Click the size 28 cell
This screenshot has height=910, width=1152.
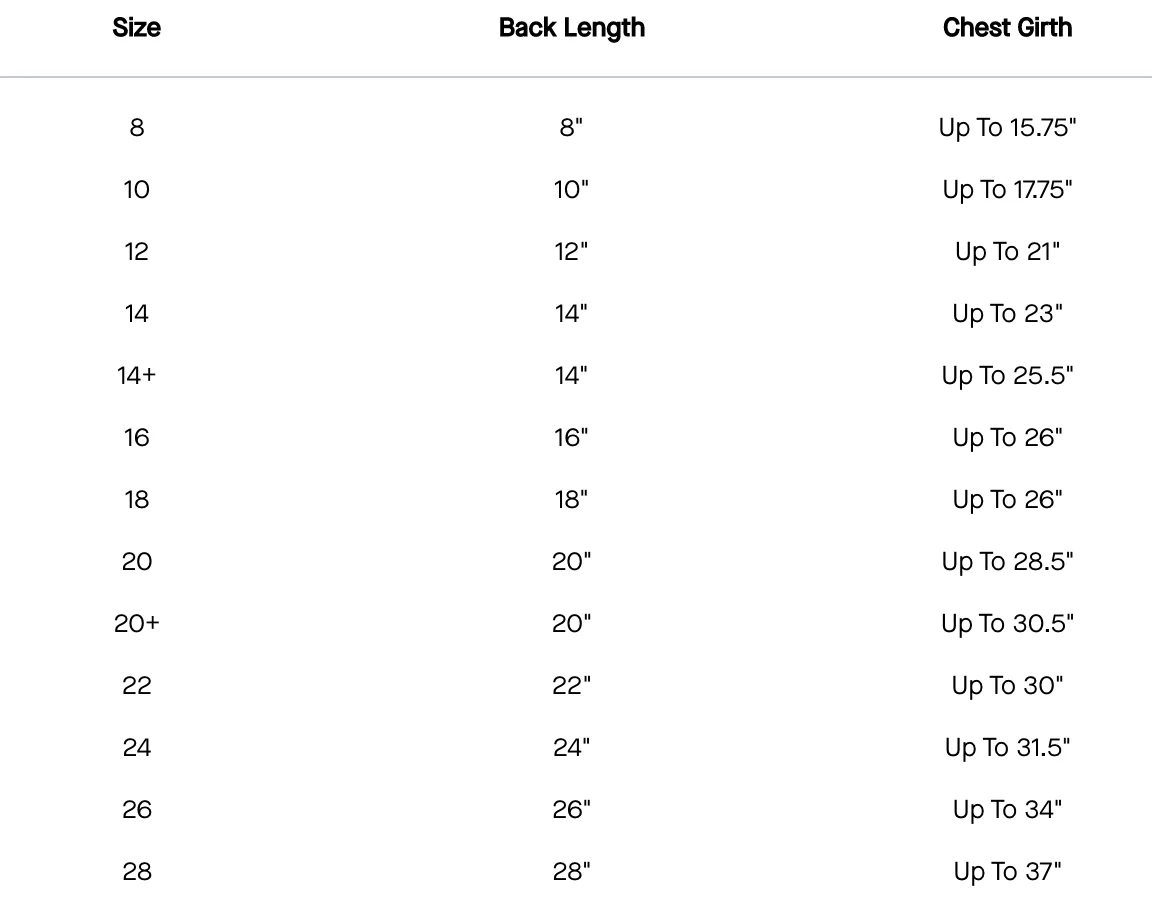pyautogui.click(x=137, y=872)
